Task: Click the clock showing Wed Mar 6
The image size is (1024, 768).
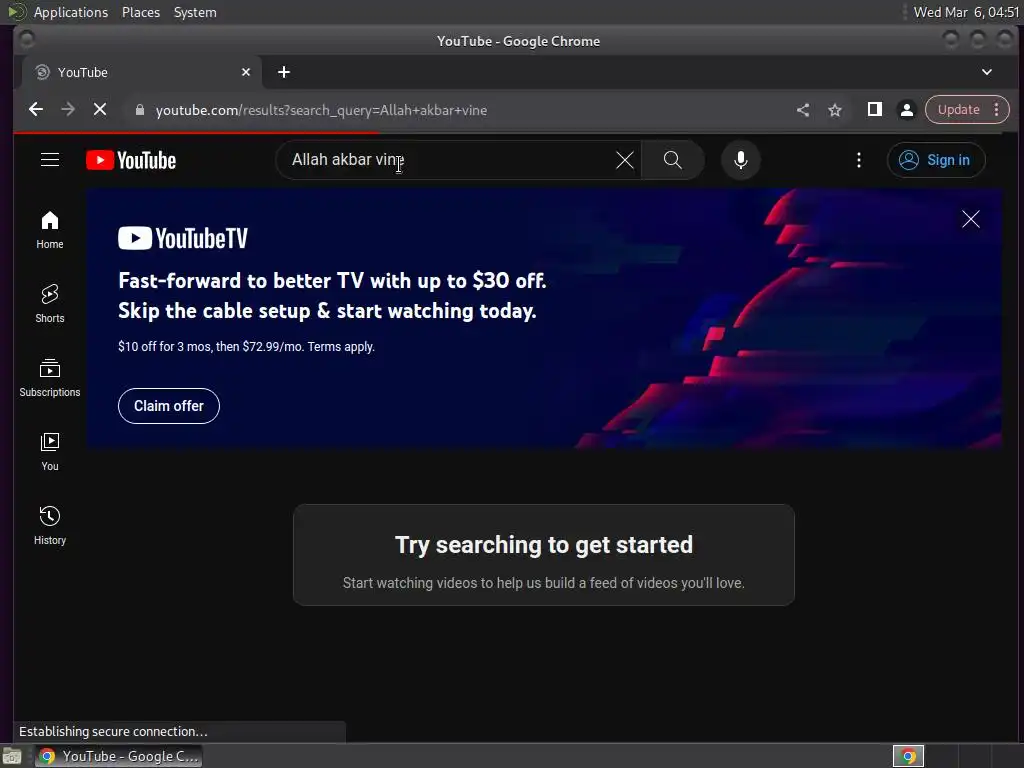Action: point(966,12)
